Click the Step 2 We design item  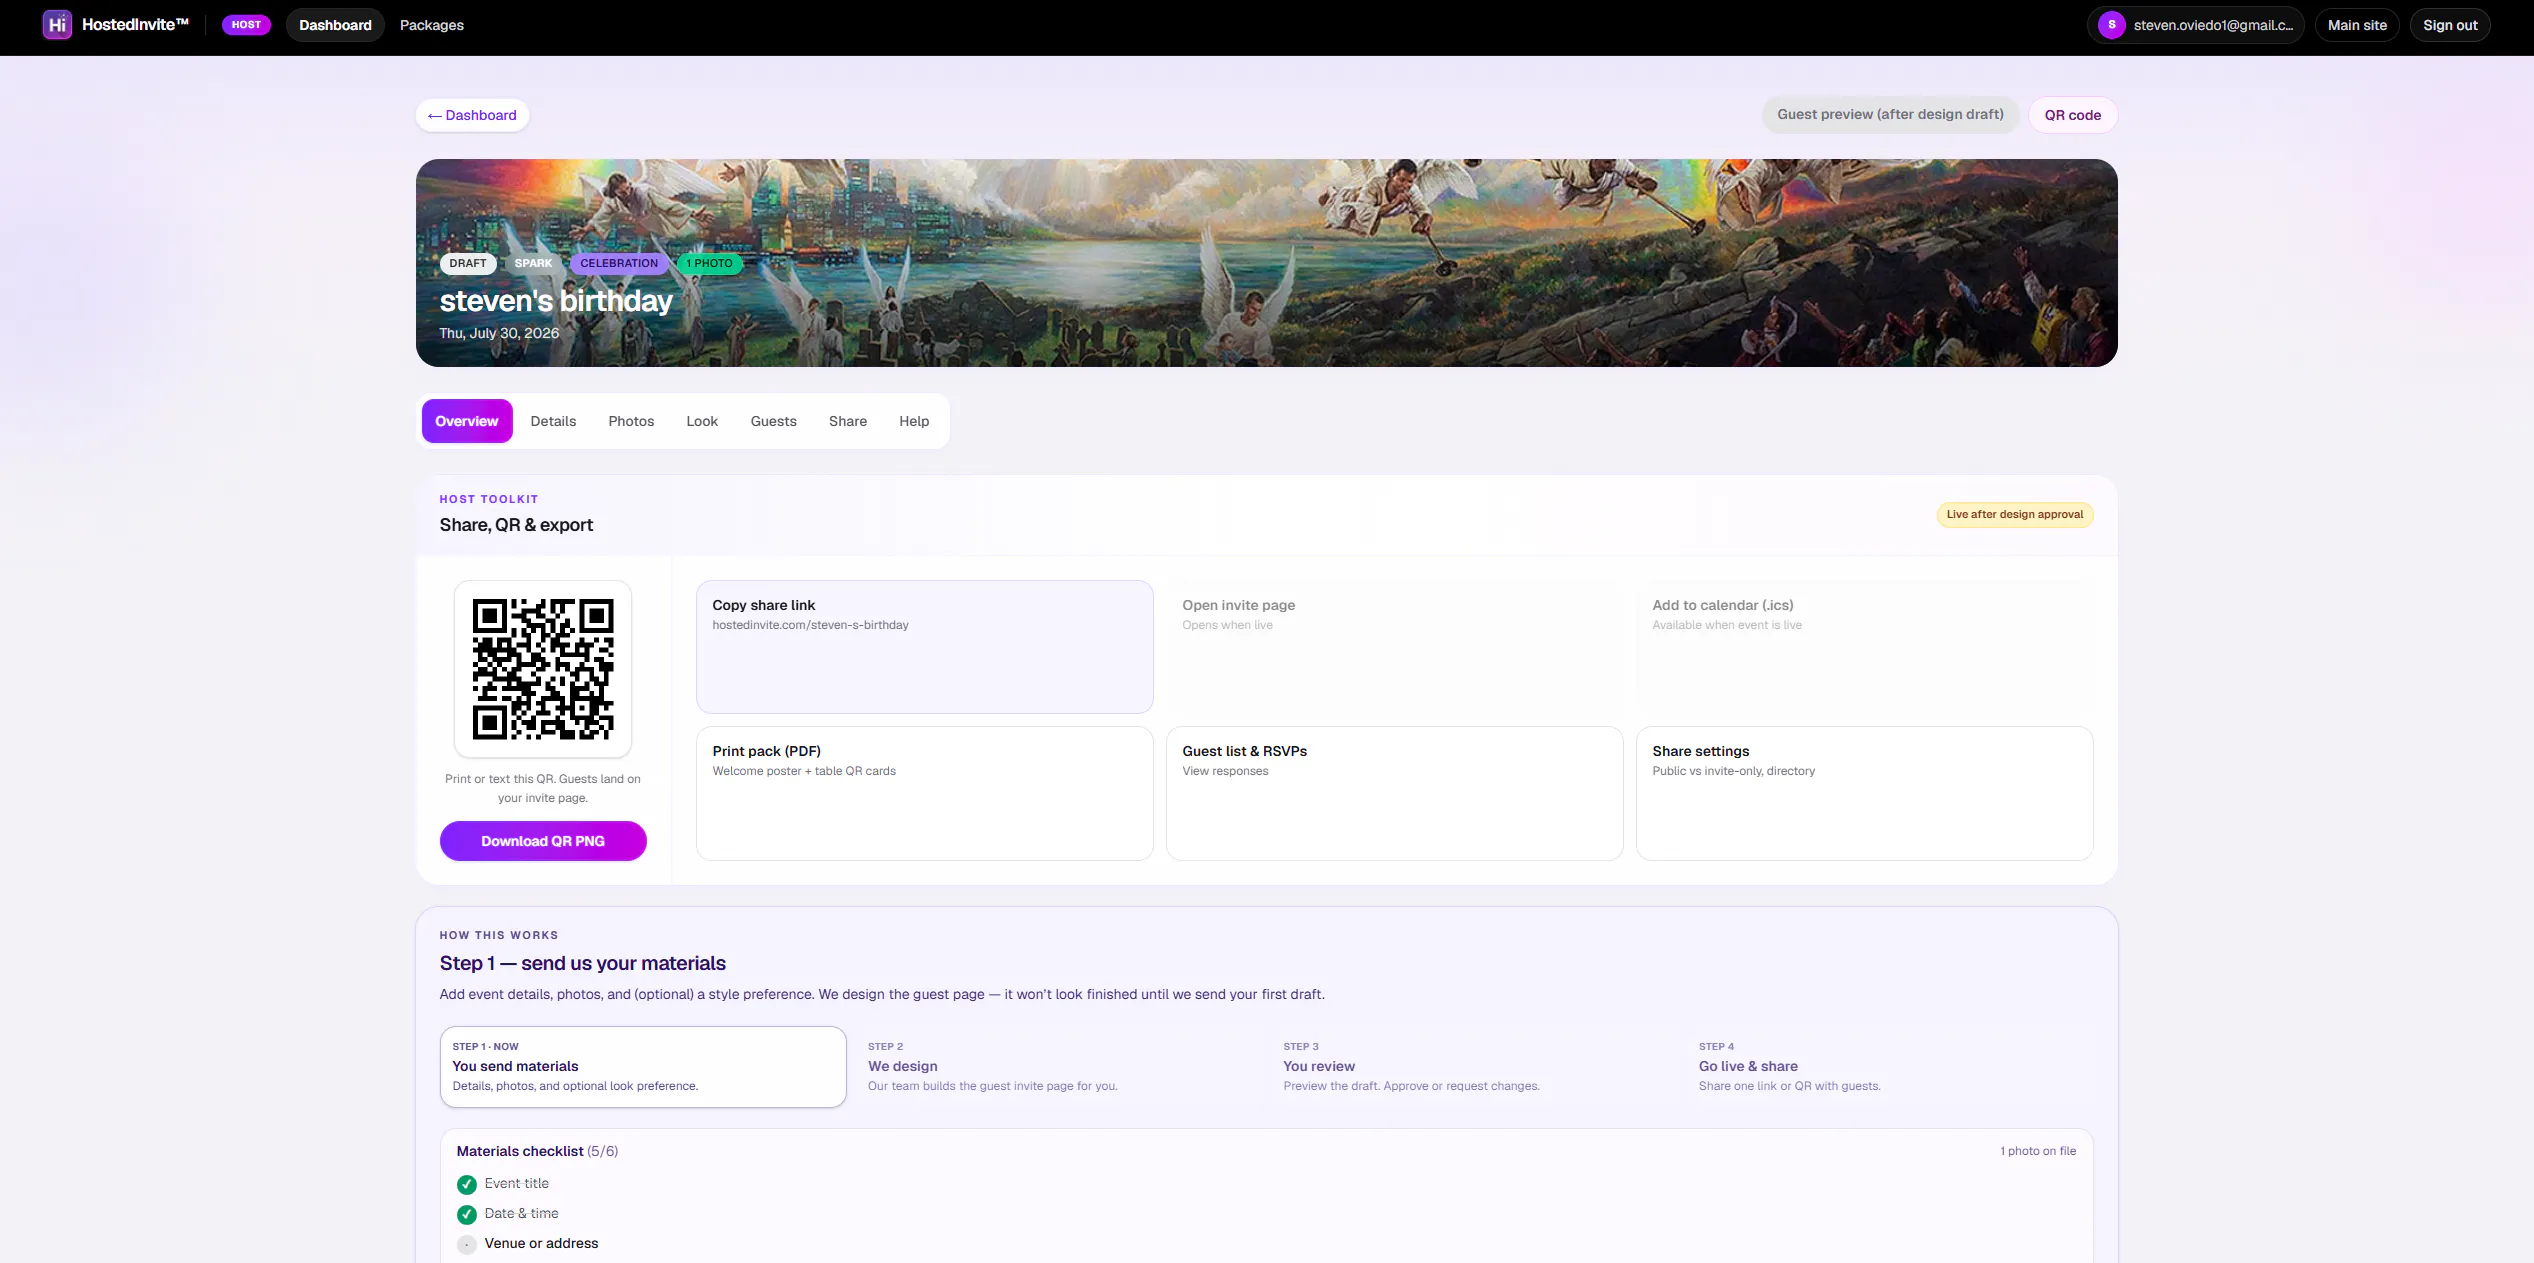click(1058, 1067)
